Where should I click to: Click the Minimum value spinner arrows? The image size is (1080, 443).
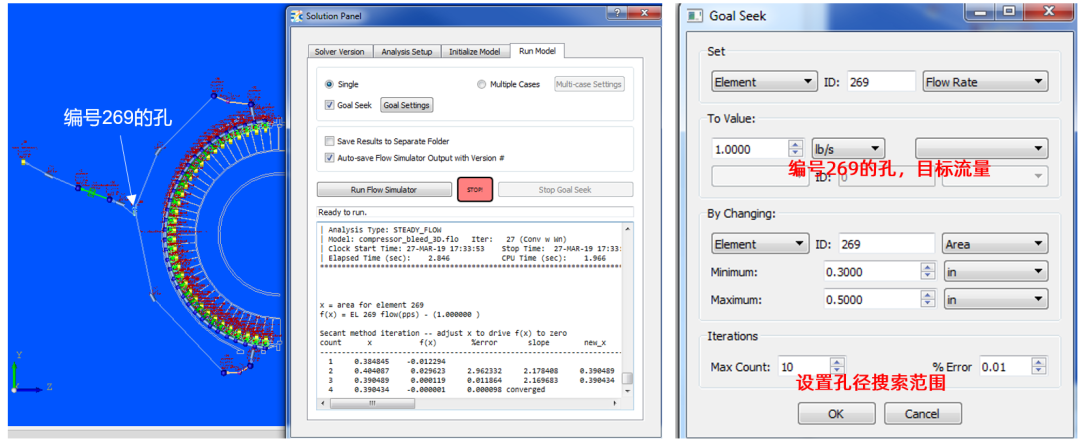click(x=927, y=271)
